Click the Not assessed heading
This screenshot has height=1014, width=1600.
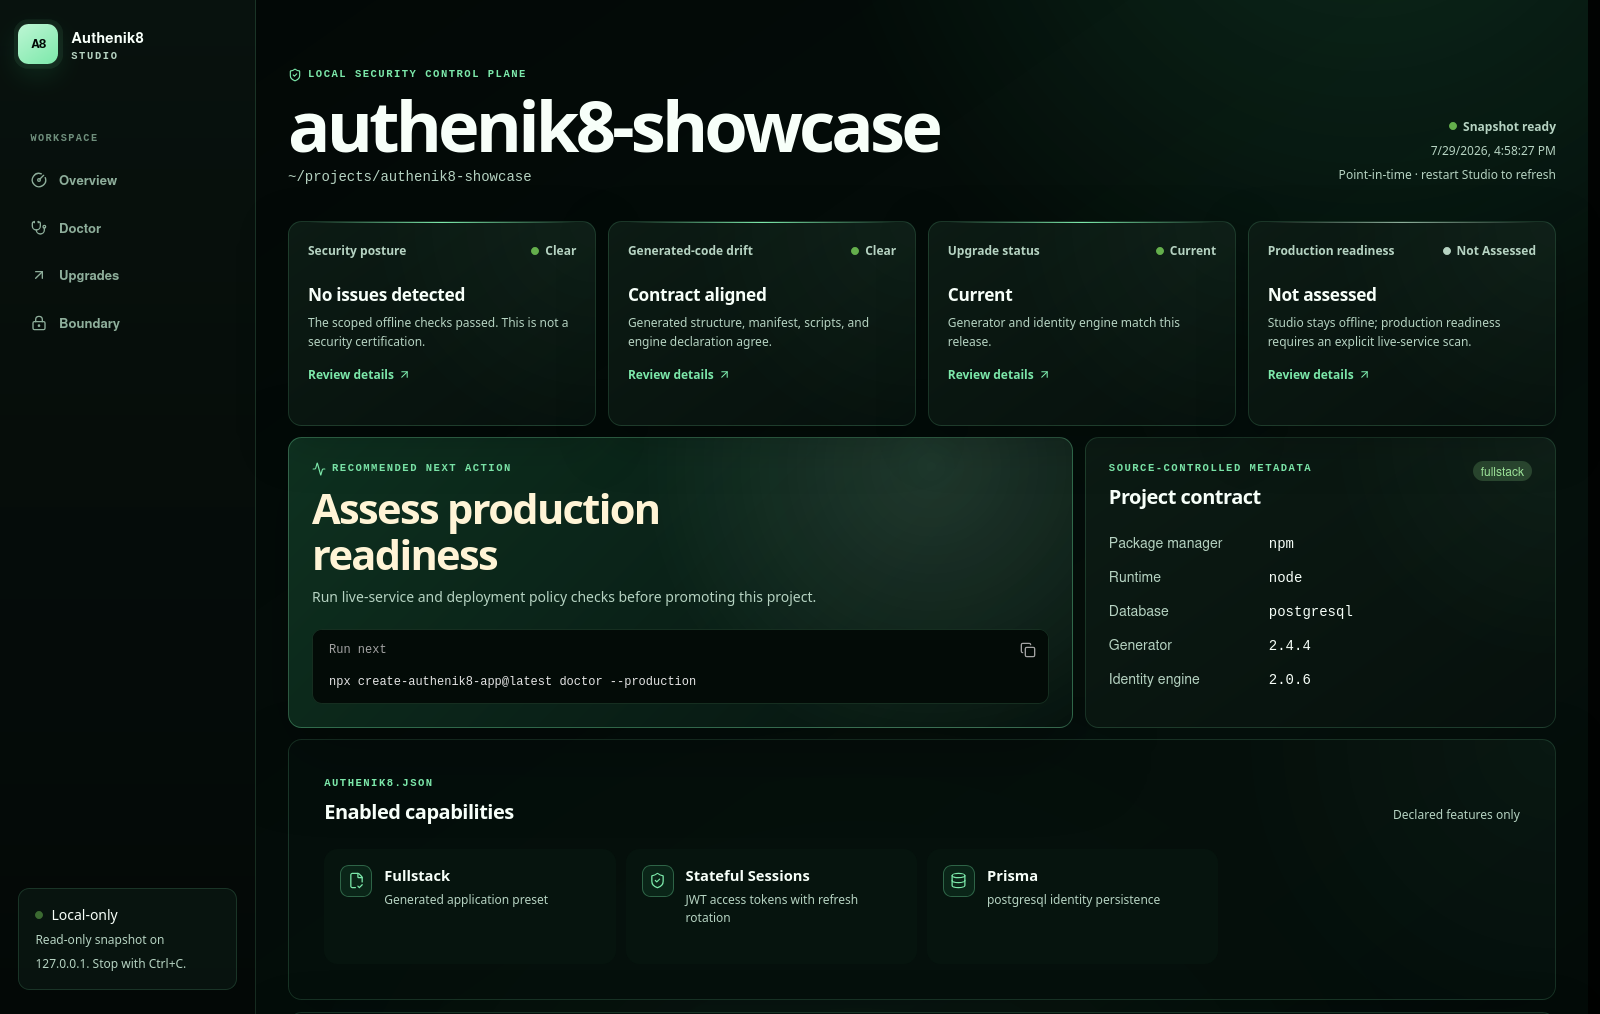pos(1322,295)
